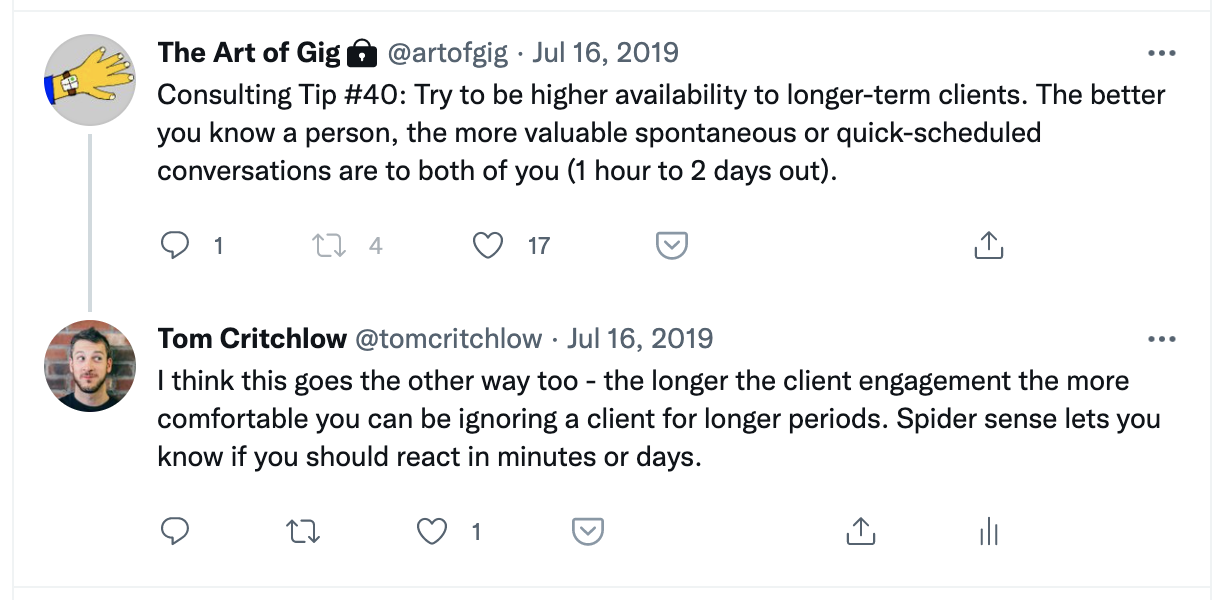Viewport: 1226px width, 600px height.
Task: Retweet Tom Critchlow's reply
Action: click(x=303, y=532)
